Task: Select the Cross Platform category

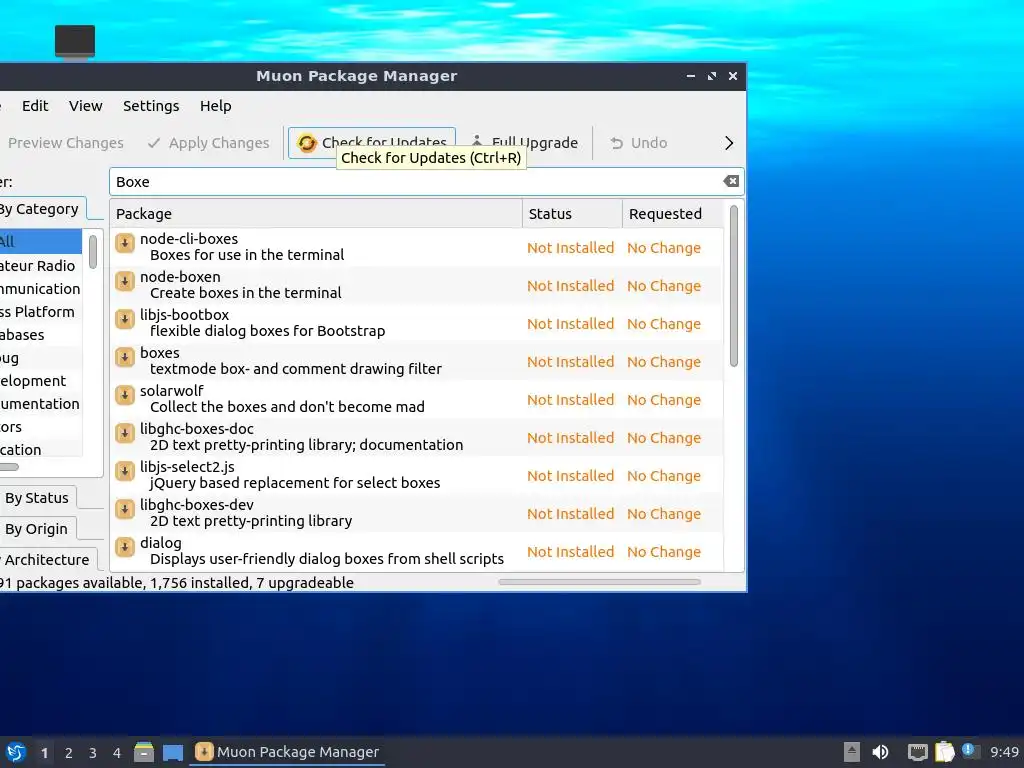Action: click(x=38, y=312)
